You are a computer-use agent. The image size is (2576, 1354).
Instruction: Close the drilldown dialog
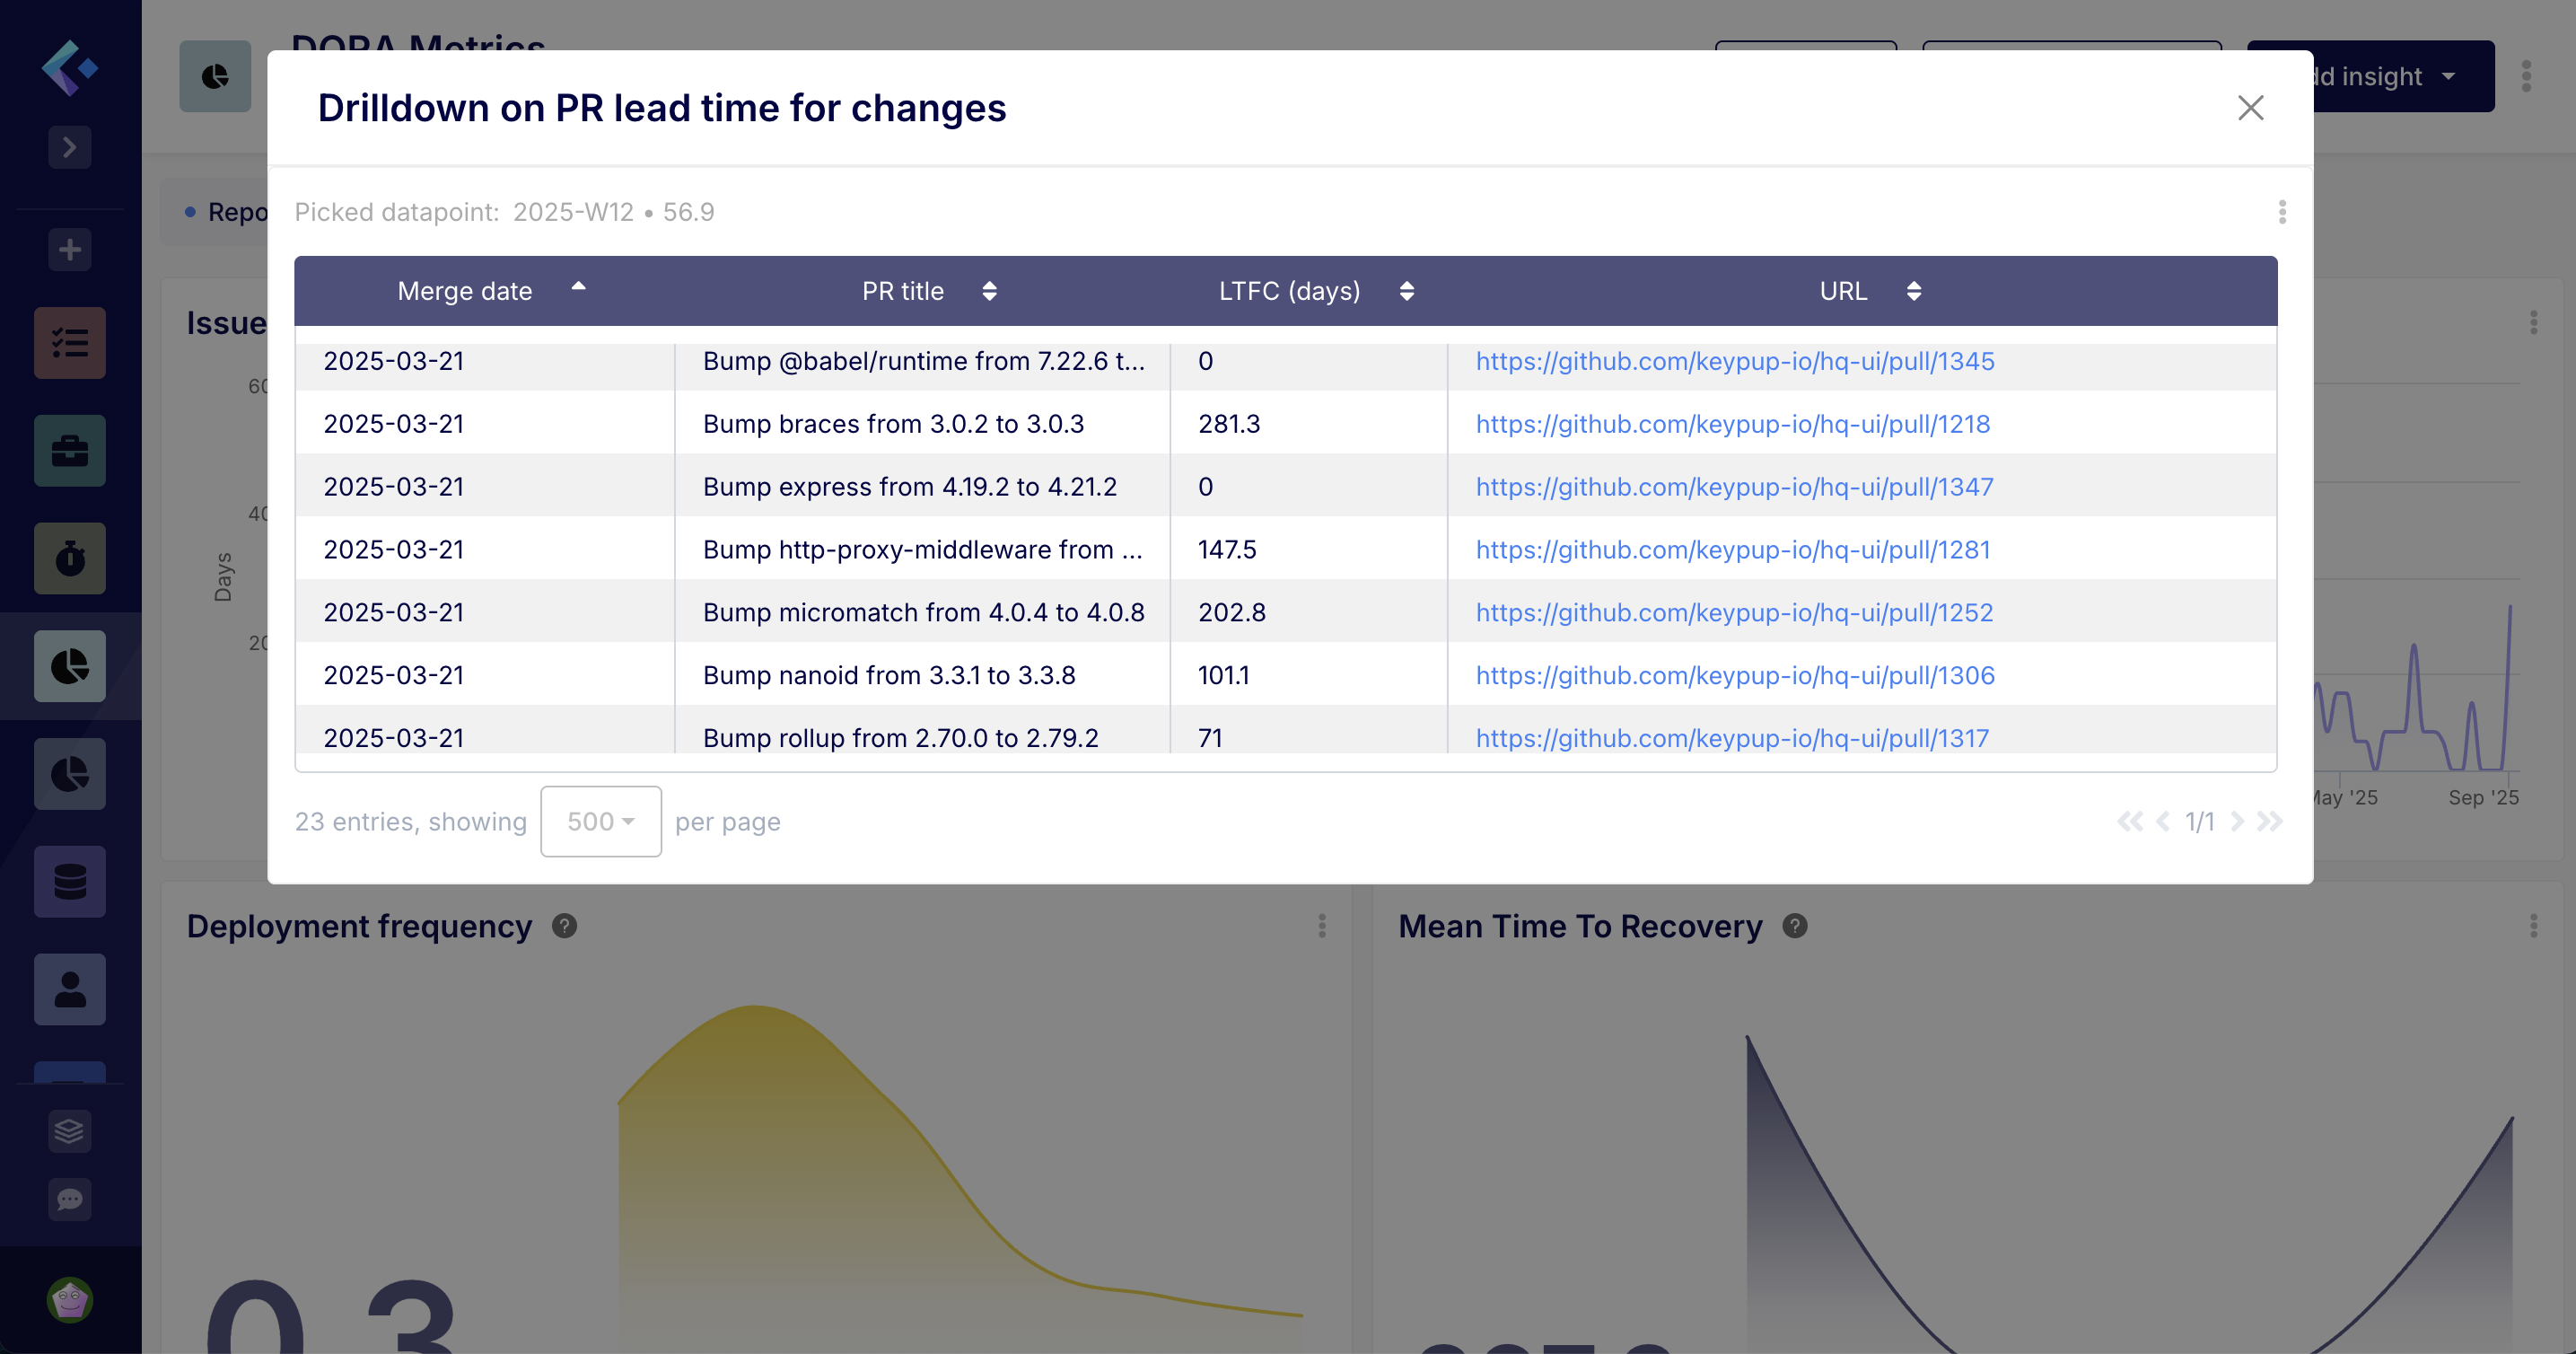[2250, 108]
